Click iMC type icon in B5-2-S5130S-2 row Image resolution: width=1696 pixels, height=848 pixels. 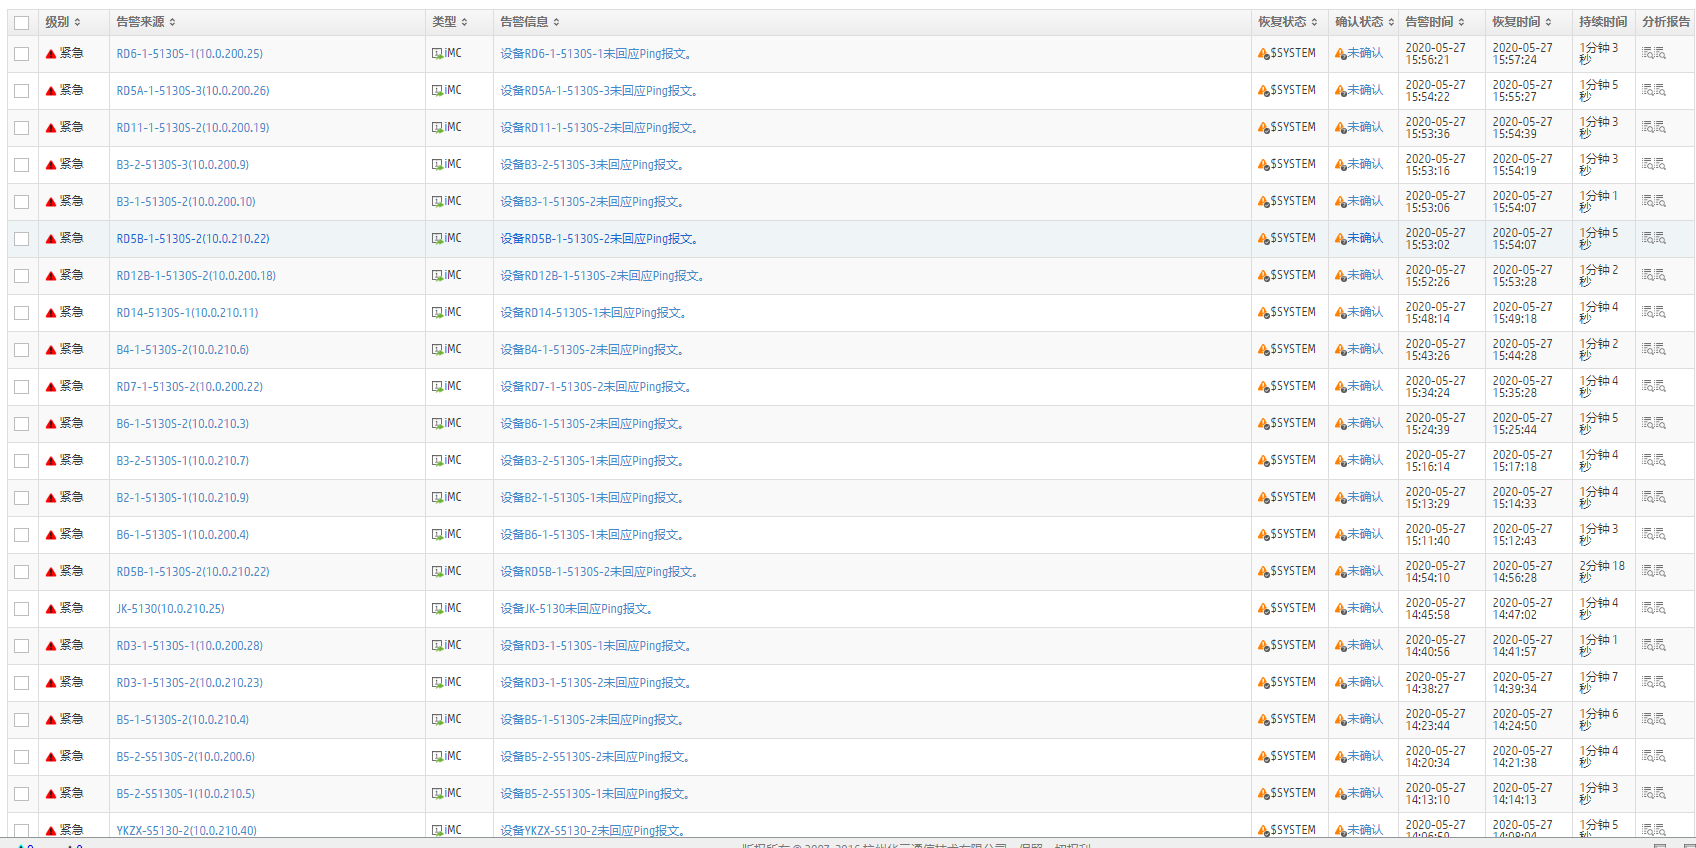(437, 757)
